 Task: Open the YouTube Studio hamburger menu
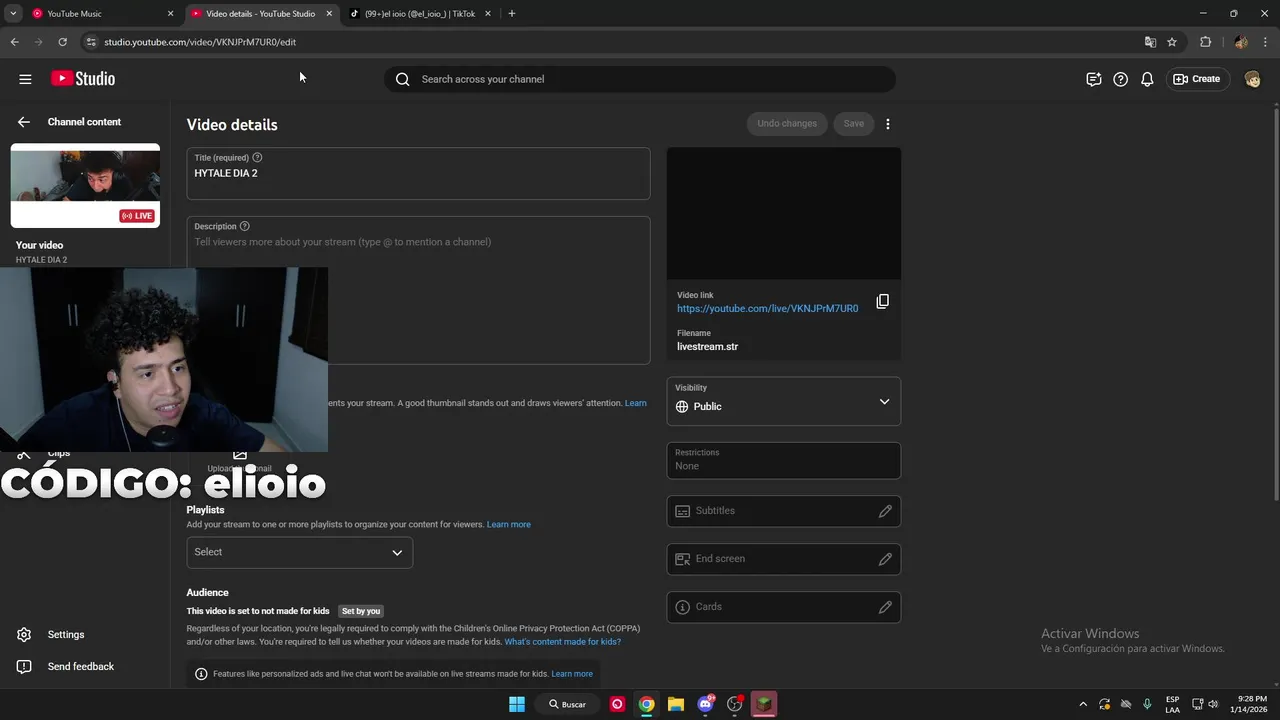[25, 79]
